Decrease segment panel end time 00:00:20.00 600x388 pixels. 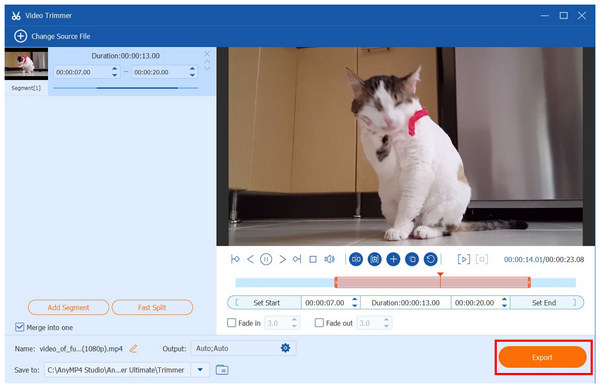click(192, 75)
